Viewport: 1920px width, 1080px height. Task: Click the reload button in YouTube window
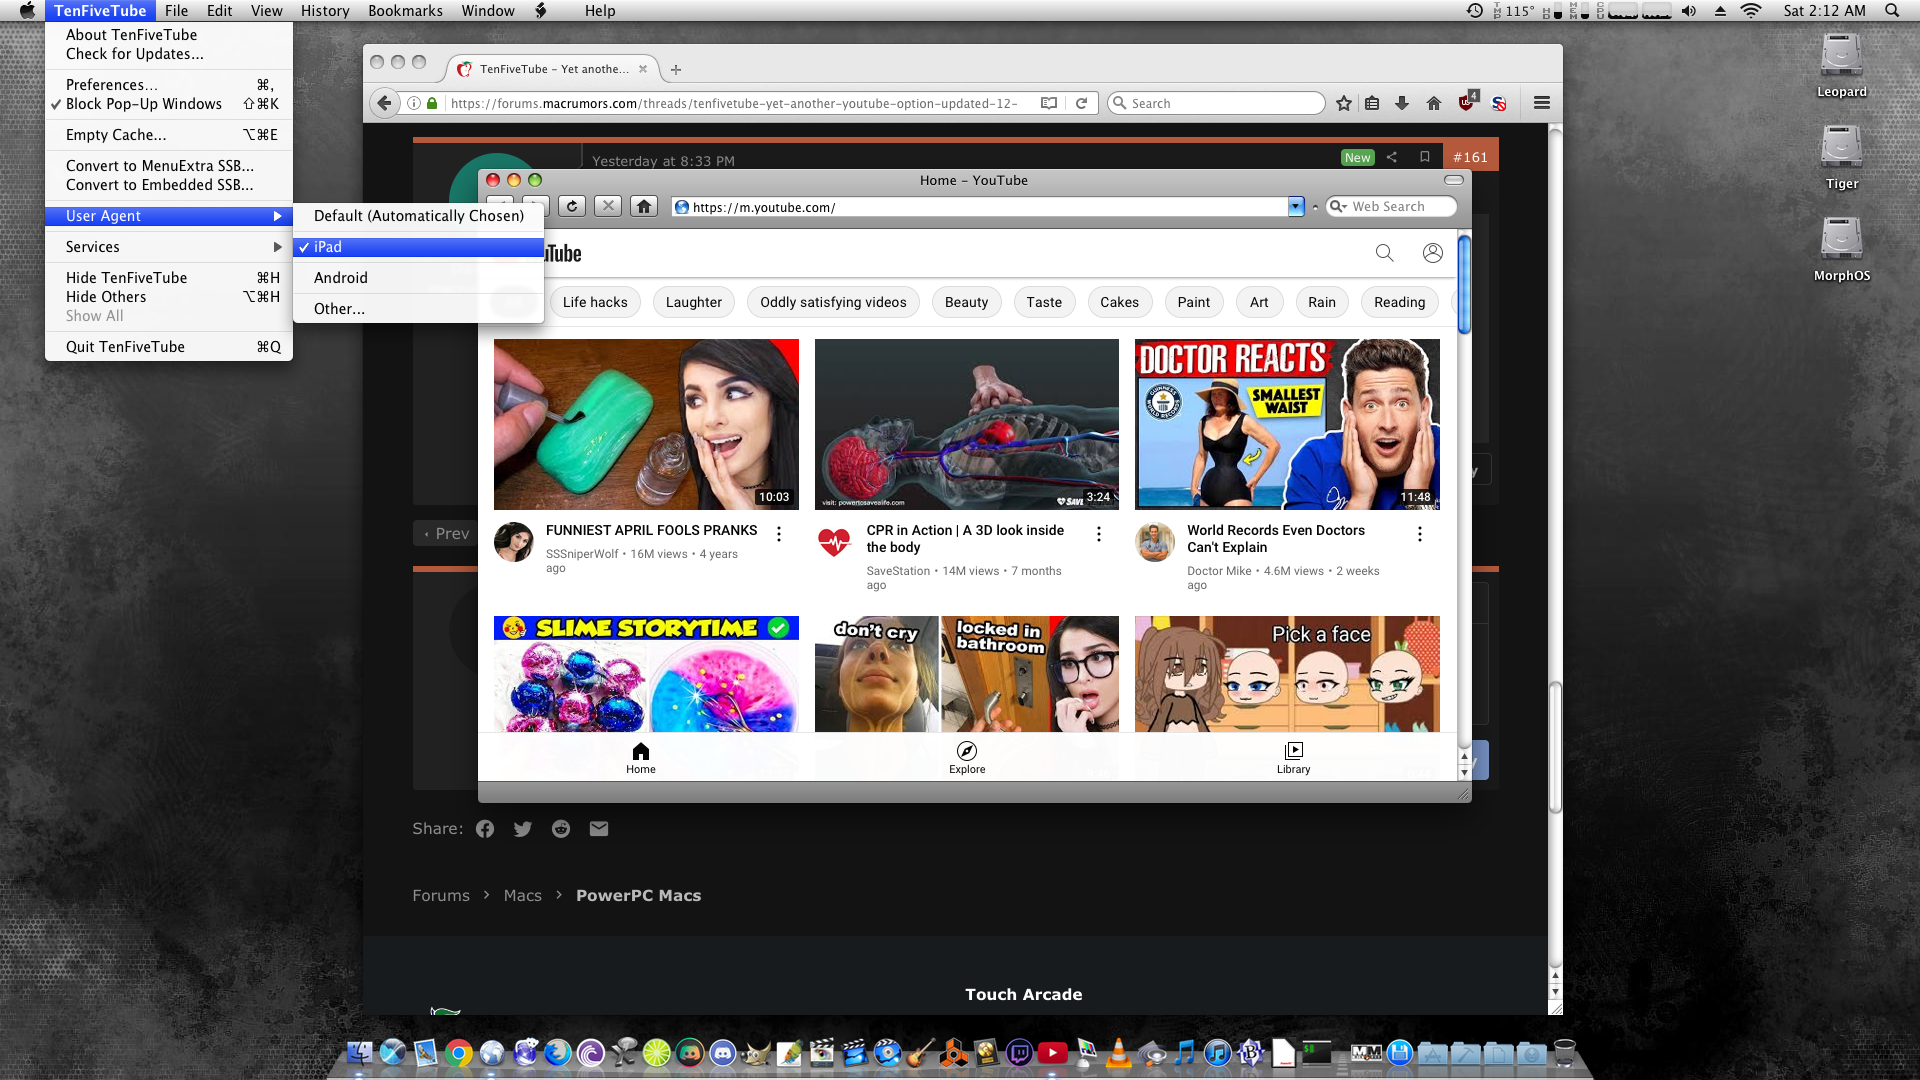[571, 207]
